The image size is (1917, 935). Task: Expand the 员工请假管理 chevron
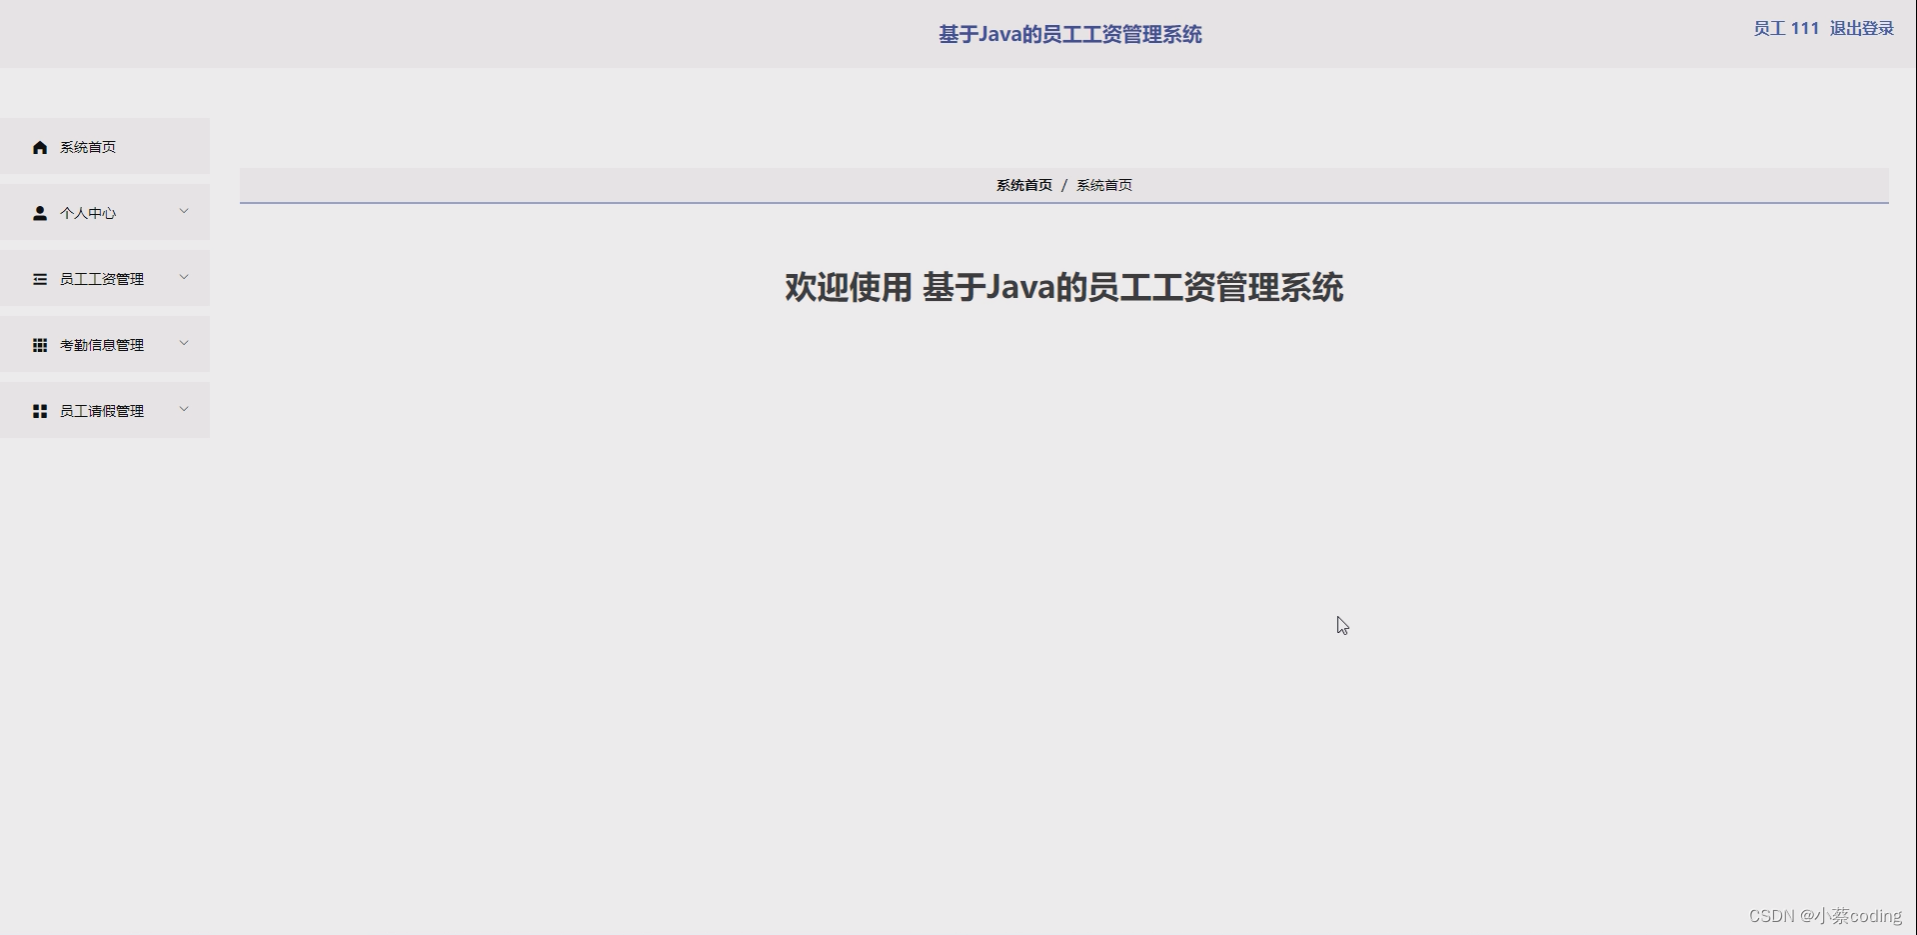(184, 409)
